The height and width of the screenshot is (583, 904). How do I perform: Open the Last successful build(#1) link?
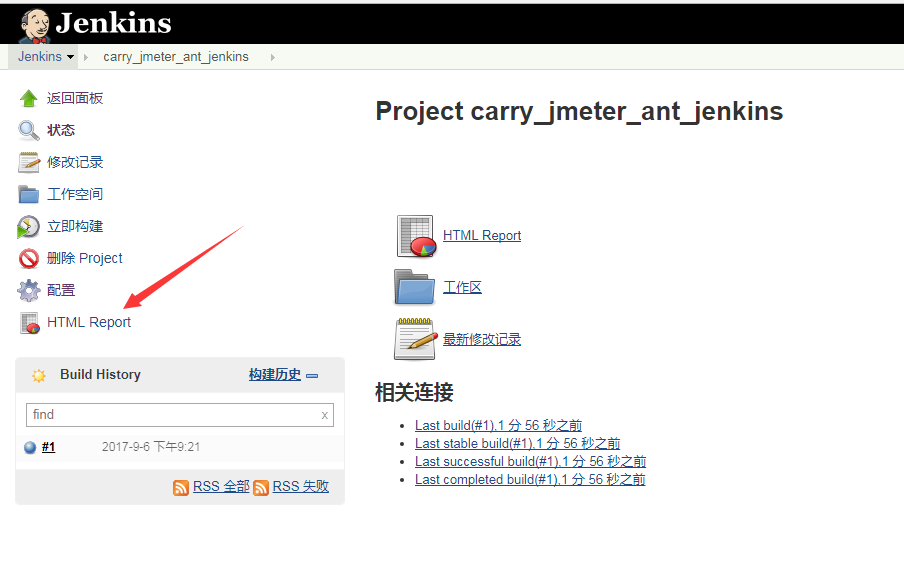point(530,461)
